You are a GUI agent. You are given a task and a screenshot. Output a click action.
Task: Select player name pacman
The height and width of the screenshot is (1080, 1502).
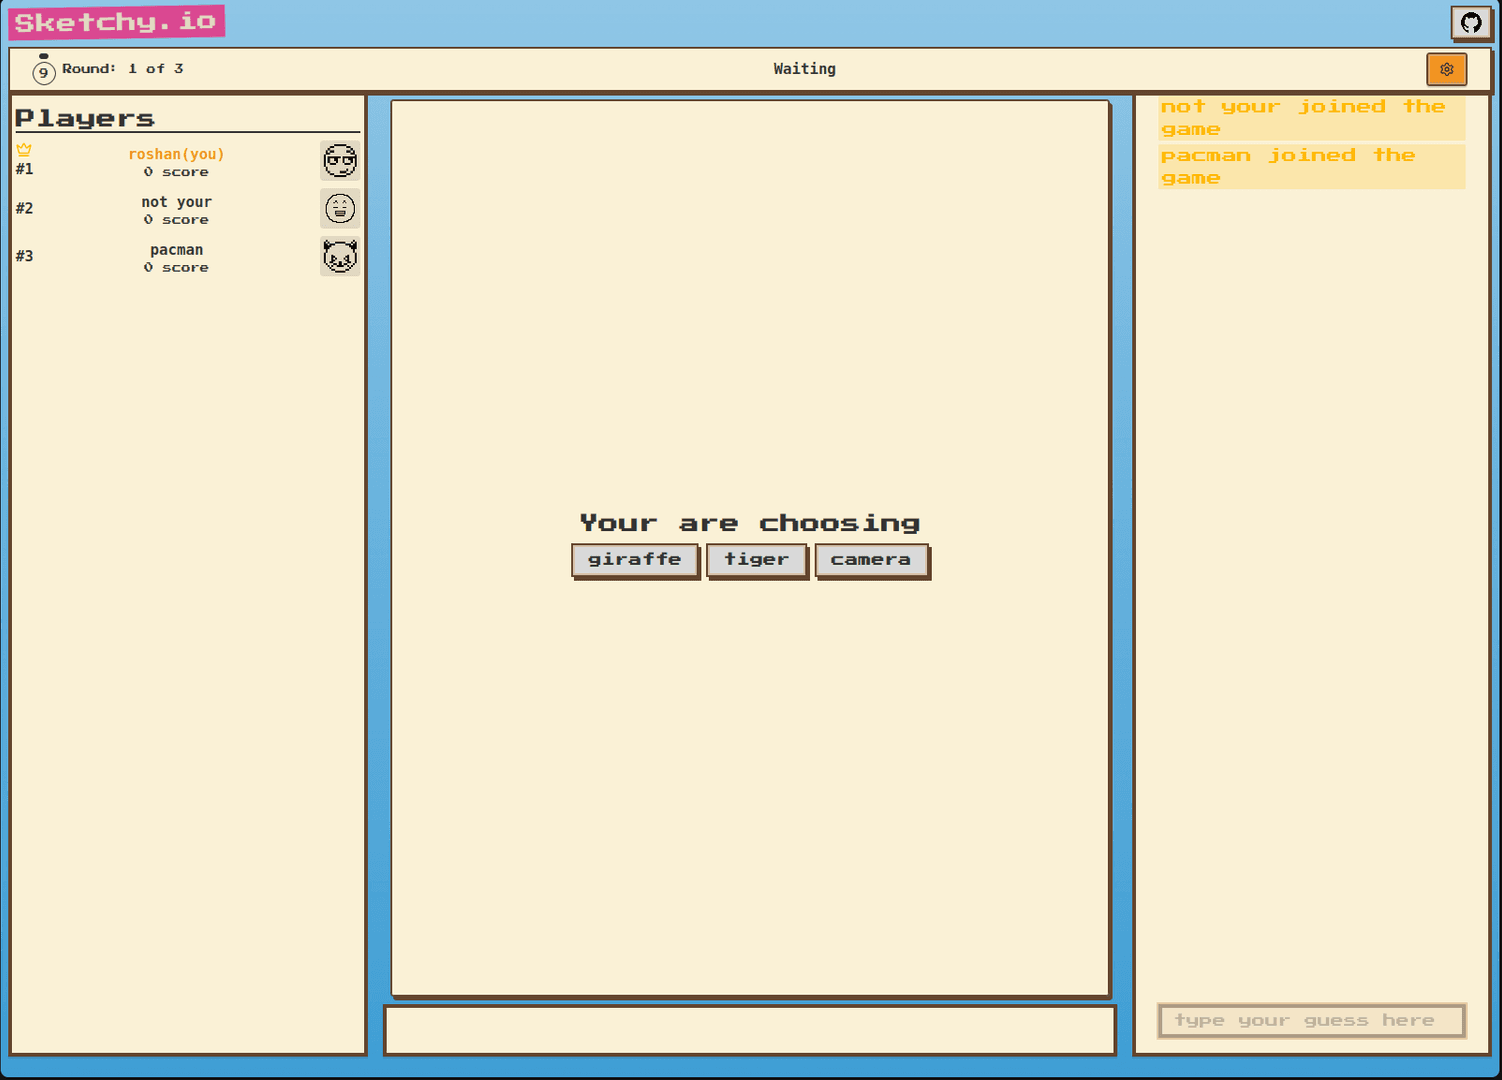[x=176, y=250]
